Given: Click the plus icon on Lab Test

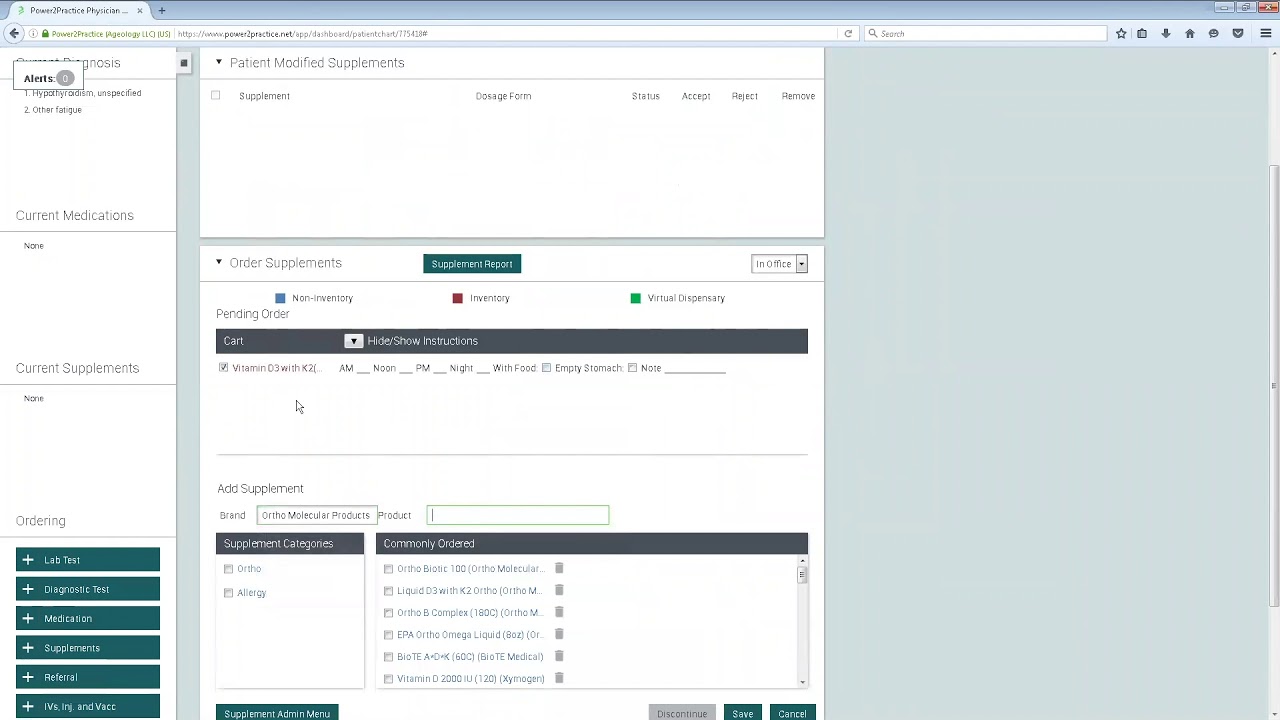Looking at the screenshot, I should coord(28,560).
